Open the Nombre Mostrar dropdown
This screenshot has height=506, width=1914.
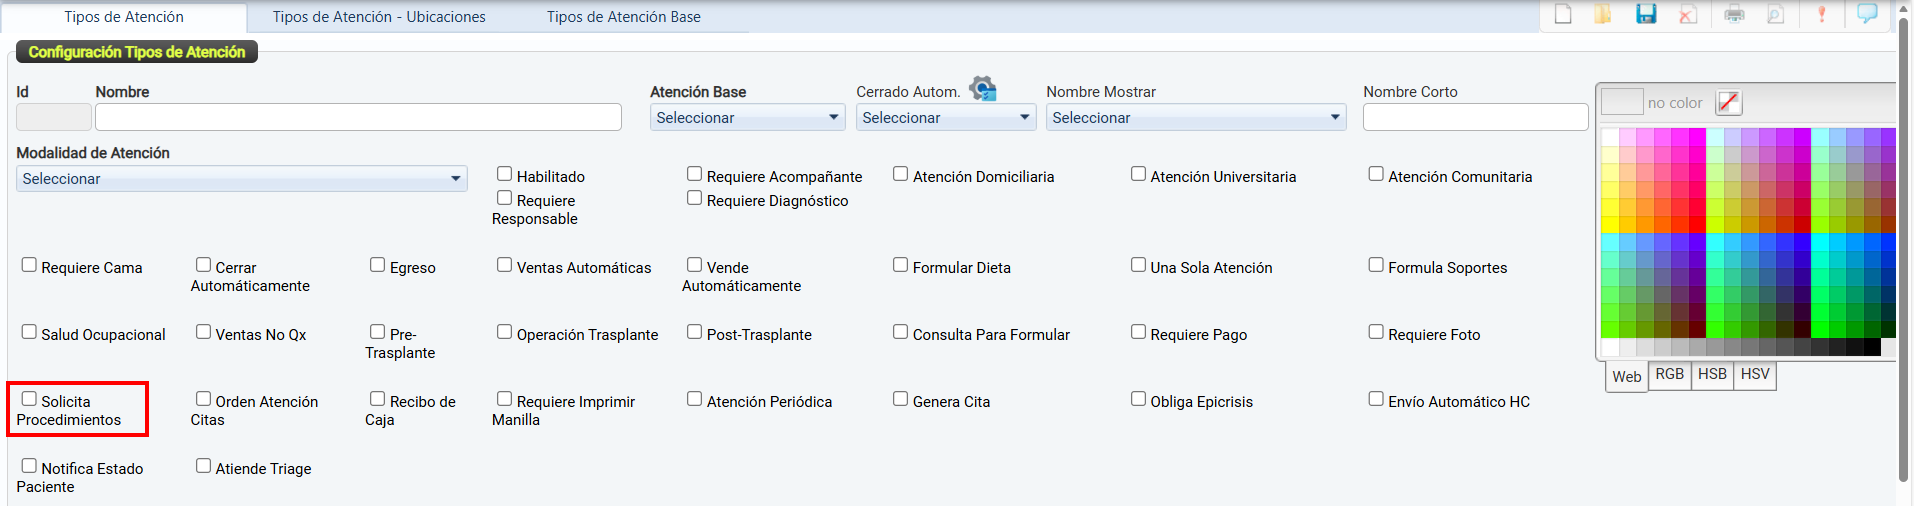click(x=1195, y=118)
